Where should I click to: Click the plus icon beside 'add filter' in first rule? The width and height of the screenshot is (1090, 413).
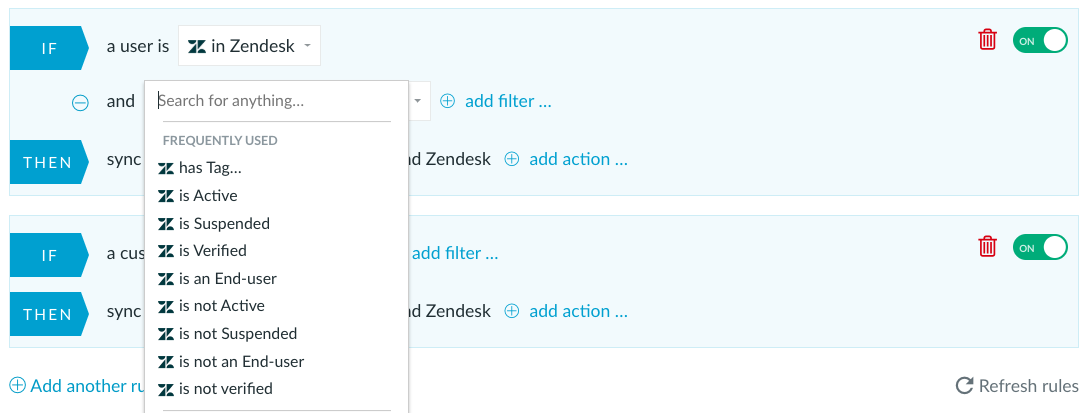tap(448, 101)
